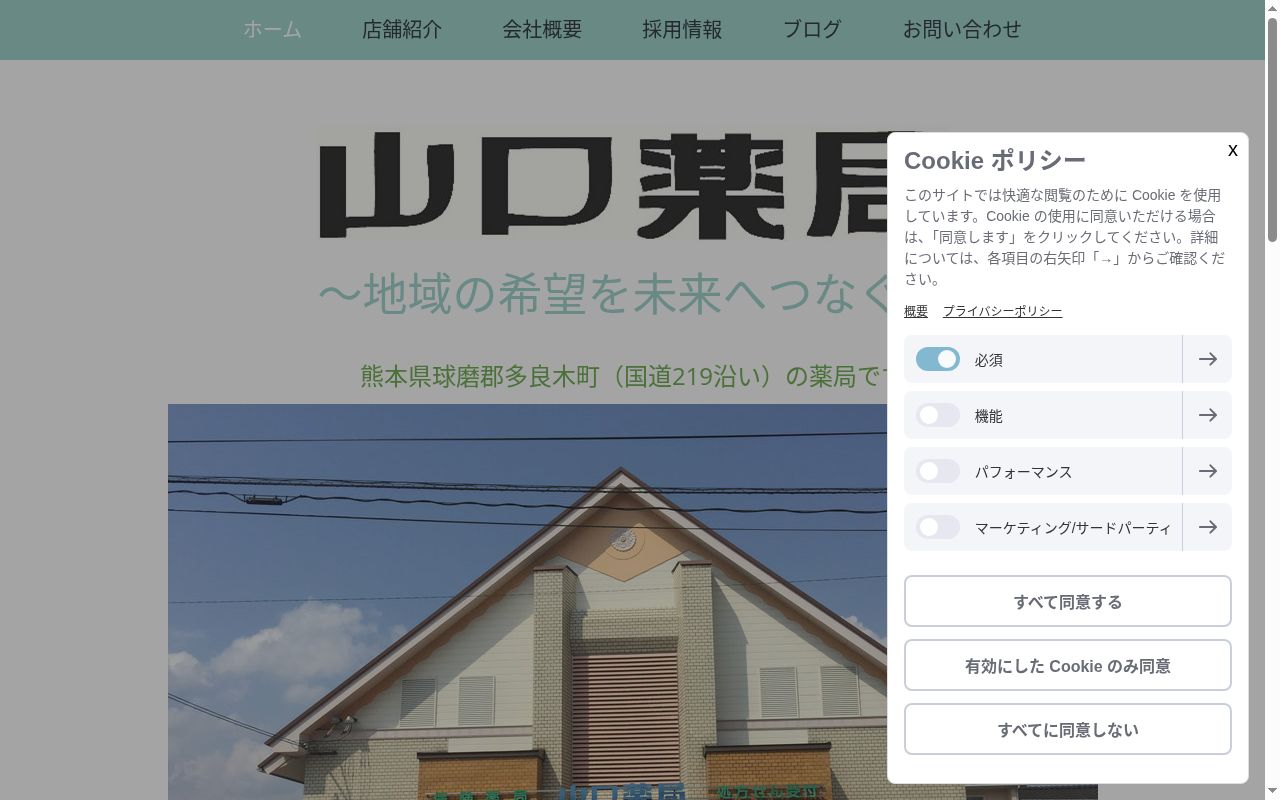This screenshot has height=800, width=1280.
Task: Show パフォーマンス details via arrow
Action: pyautogui.click(x=1207, y=471)
